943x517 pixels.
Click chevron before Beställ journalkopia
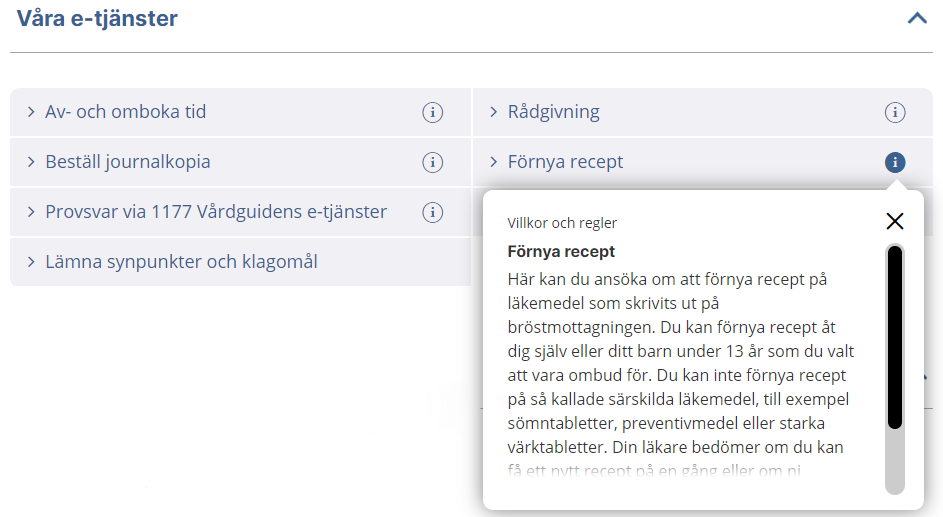pos(31,162)
